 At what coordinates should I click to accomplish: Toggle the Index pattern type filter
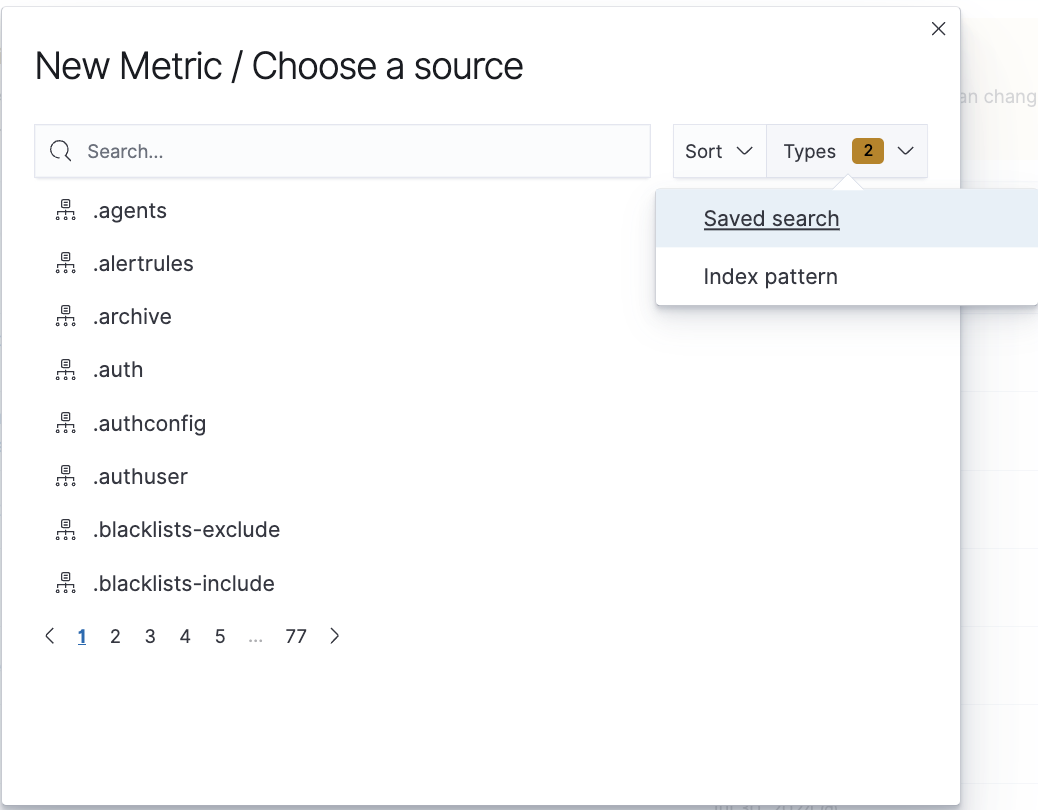point(770,277)
